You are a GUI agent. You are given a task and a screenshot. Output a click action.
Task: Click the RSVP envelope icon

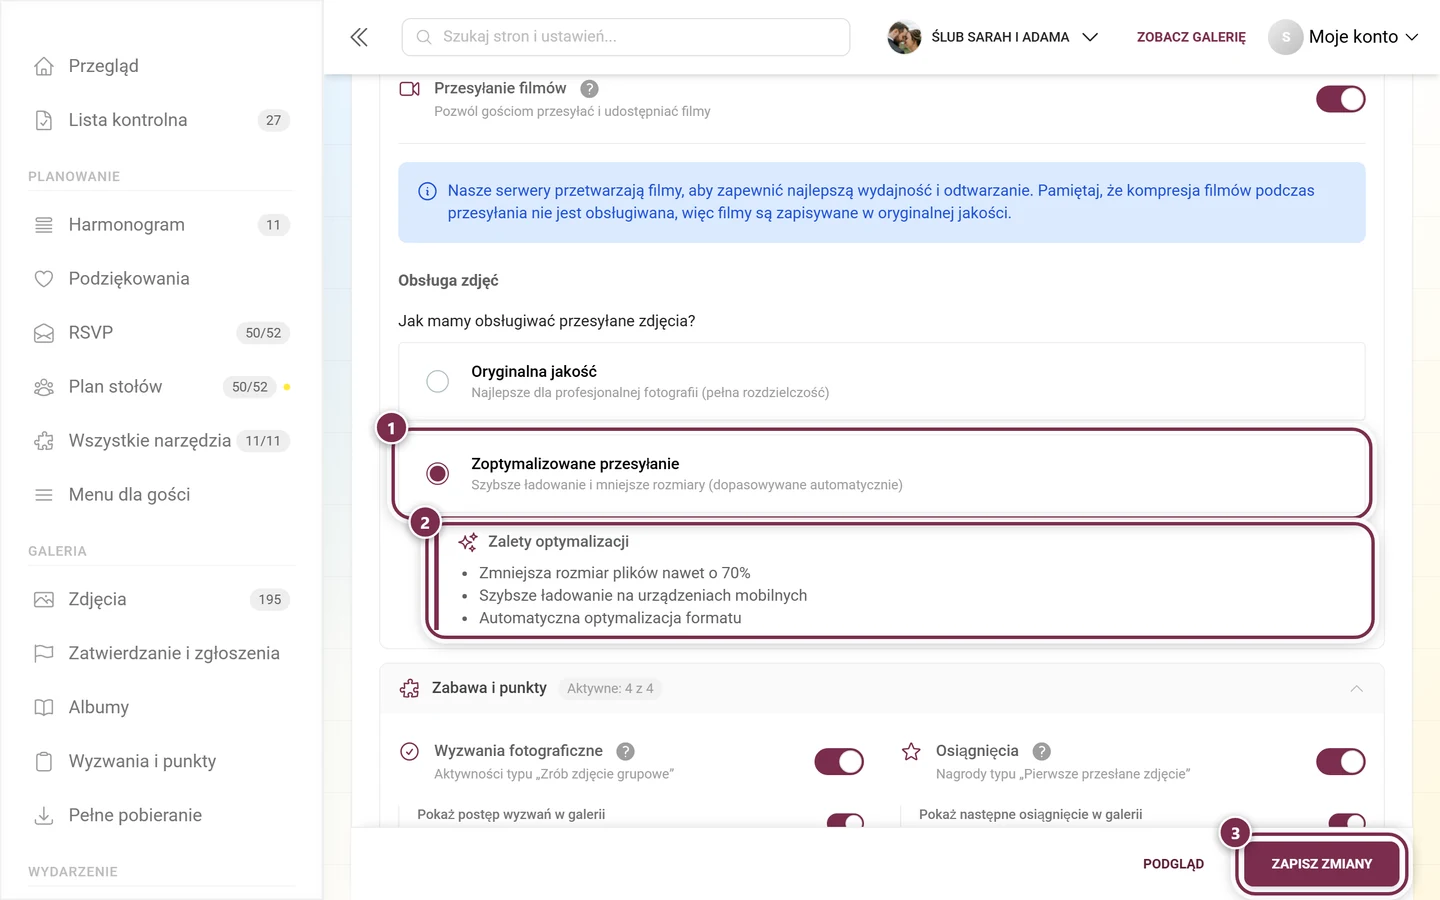(x=44, y=333)
